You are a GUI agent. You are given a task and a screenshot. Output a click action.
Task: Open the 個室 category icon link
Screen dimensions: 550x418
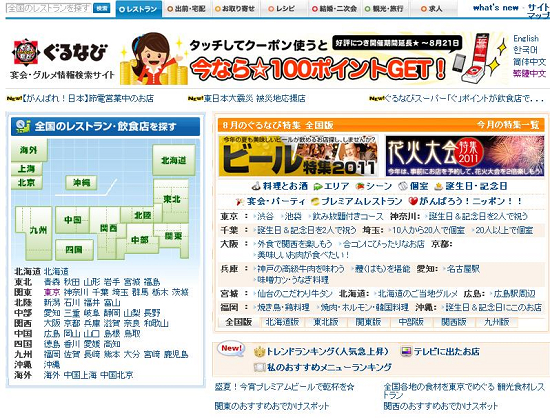point(403,186)
